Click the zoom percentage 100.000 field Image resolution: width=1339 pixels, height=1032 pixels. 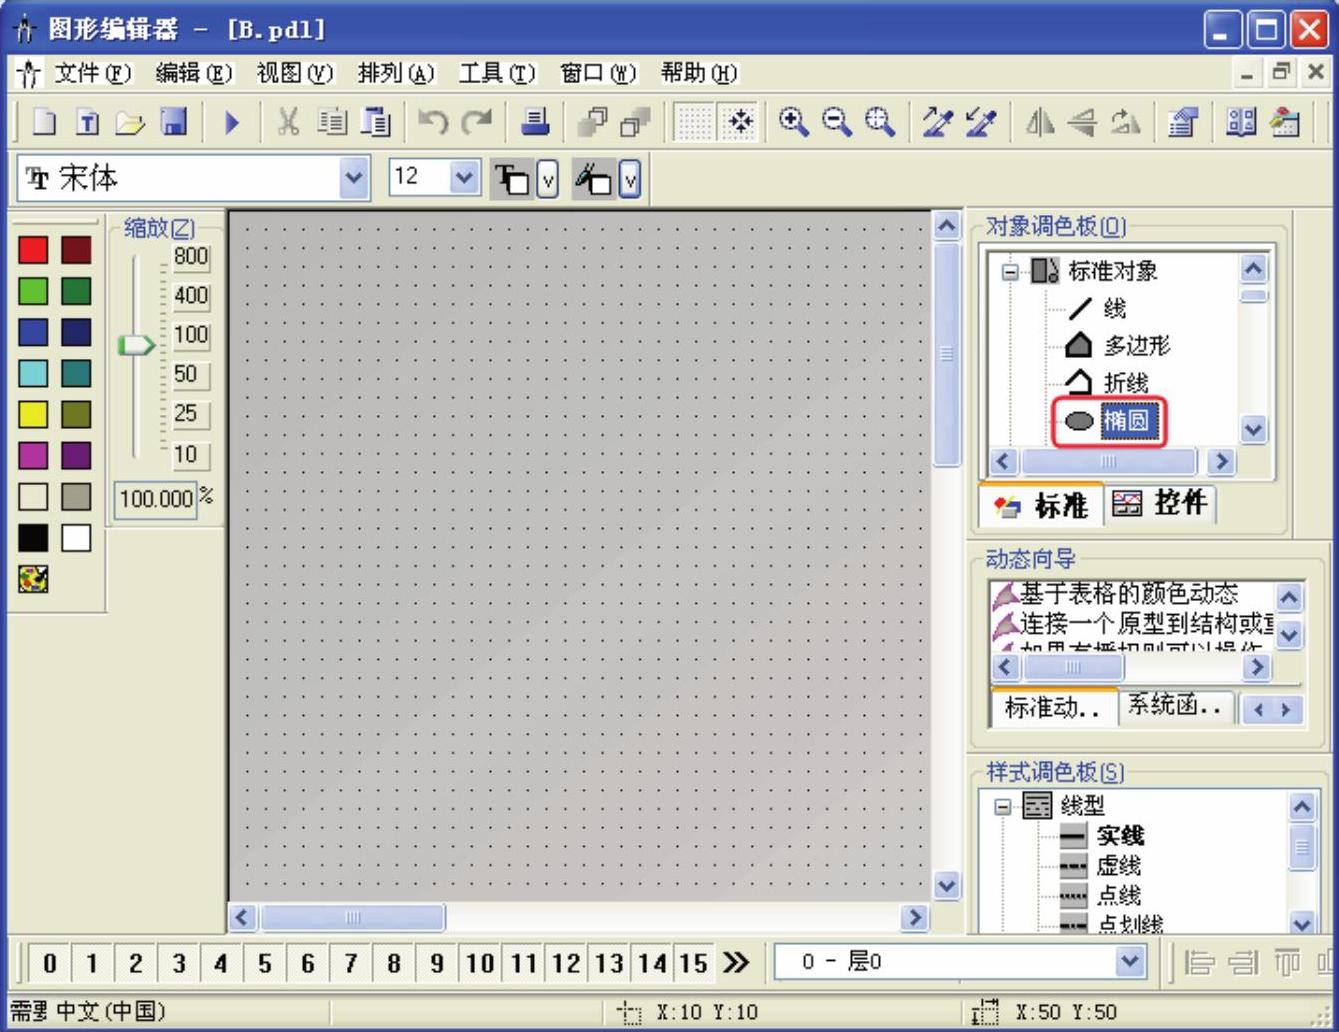click(x=155, y=498)
